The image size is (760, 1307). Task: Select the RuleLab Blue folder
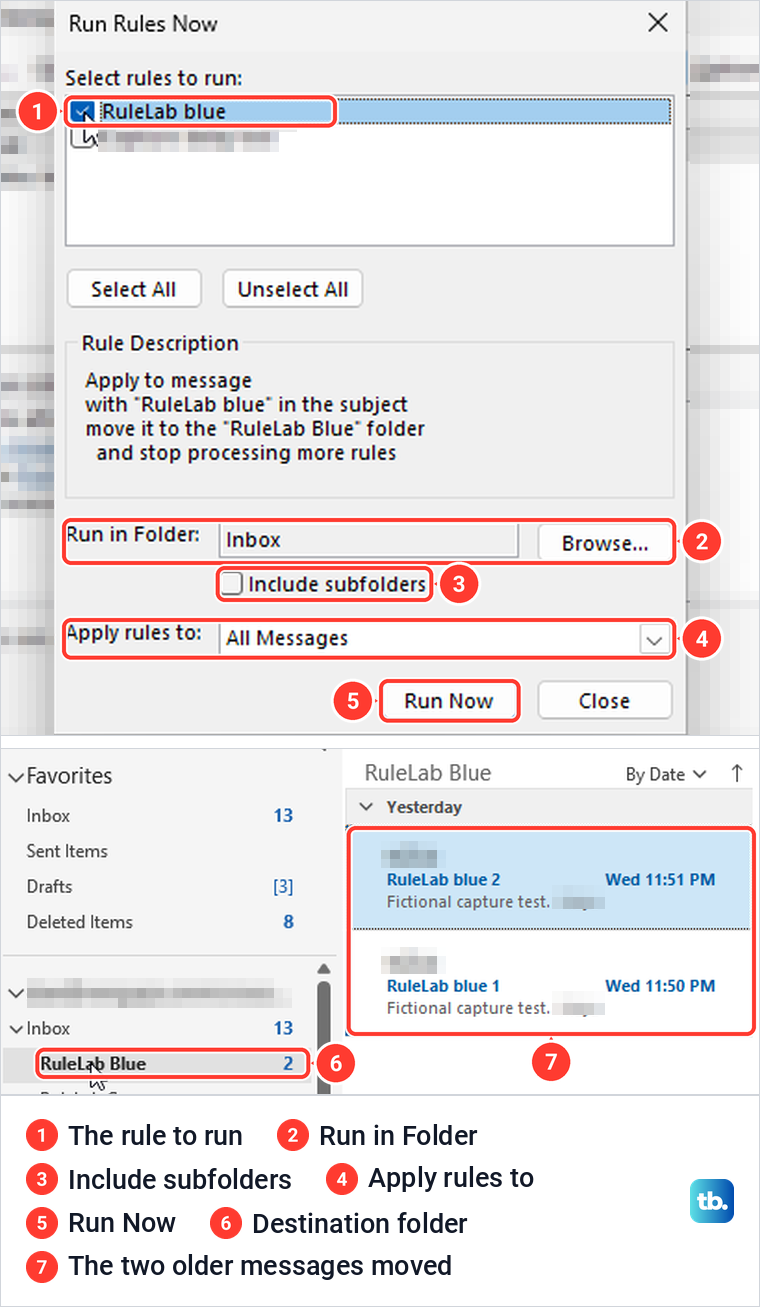(x=93, y=1064)
